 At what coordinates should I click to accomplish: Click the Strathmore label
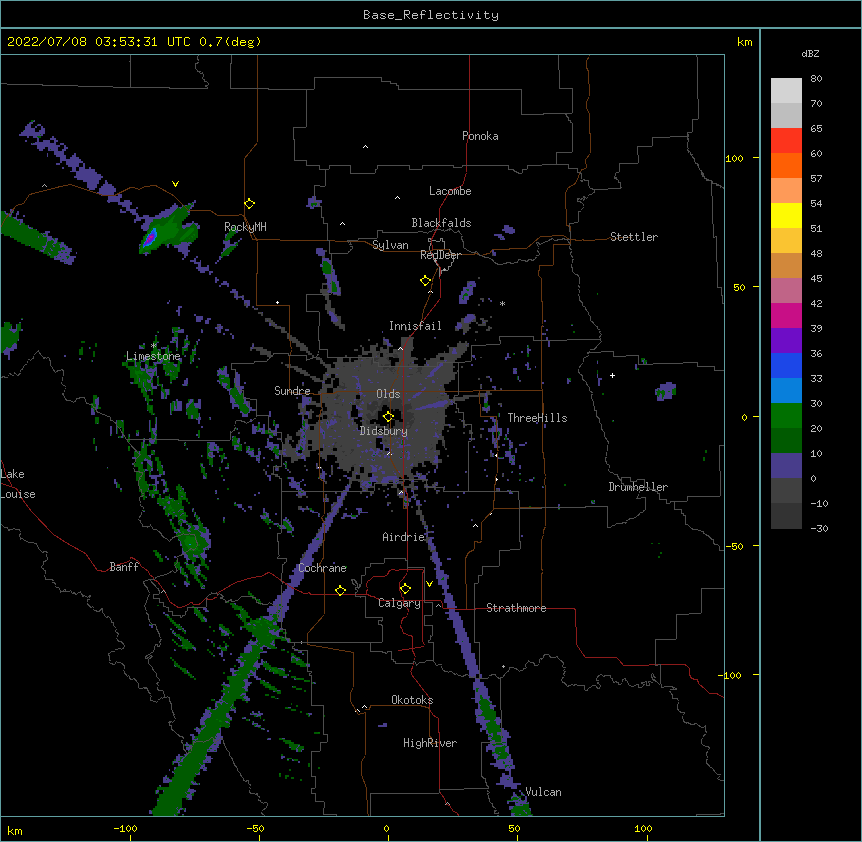[x=516, y=608]
